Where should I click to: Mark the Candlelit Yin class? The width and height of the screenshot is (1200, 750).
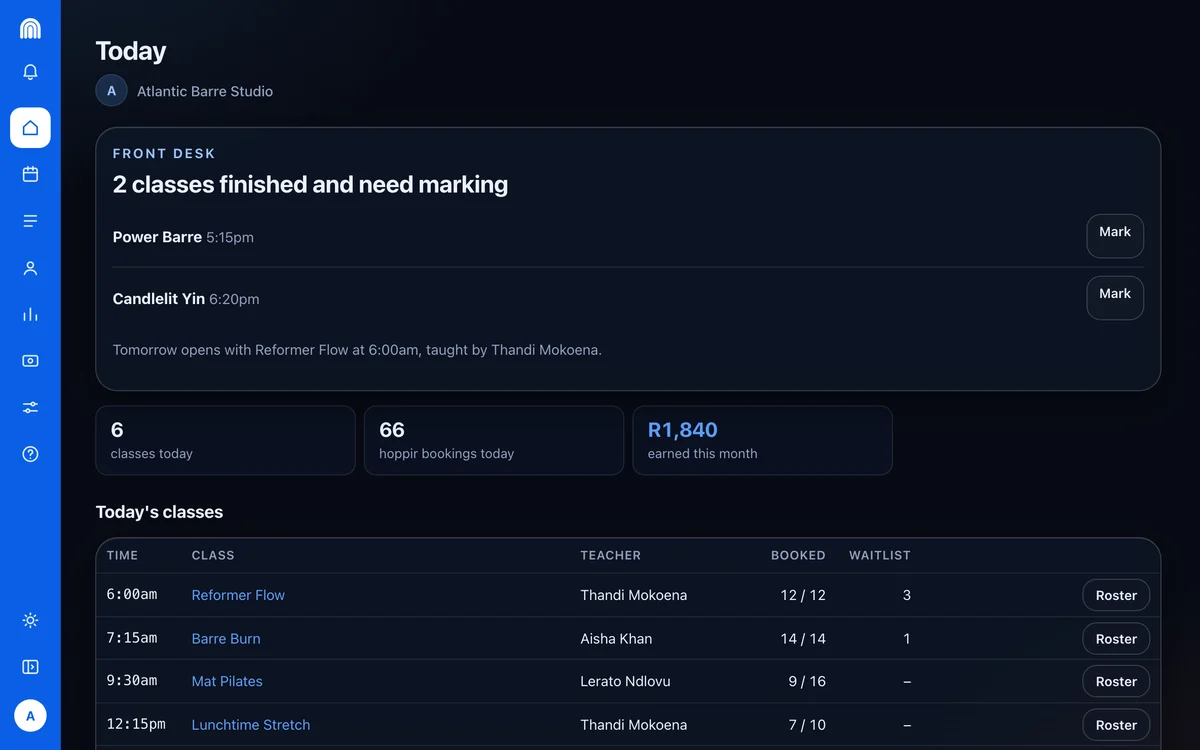coord(1115,298)
